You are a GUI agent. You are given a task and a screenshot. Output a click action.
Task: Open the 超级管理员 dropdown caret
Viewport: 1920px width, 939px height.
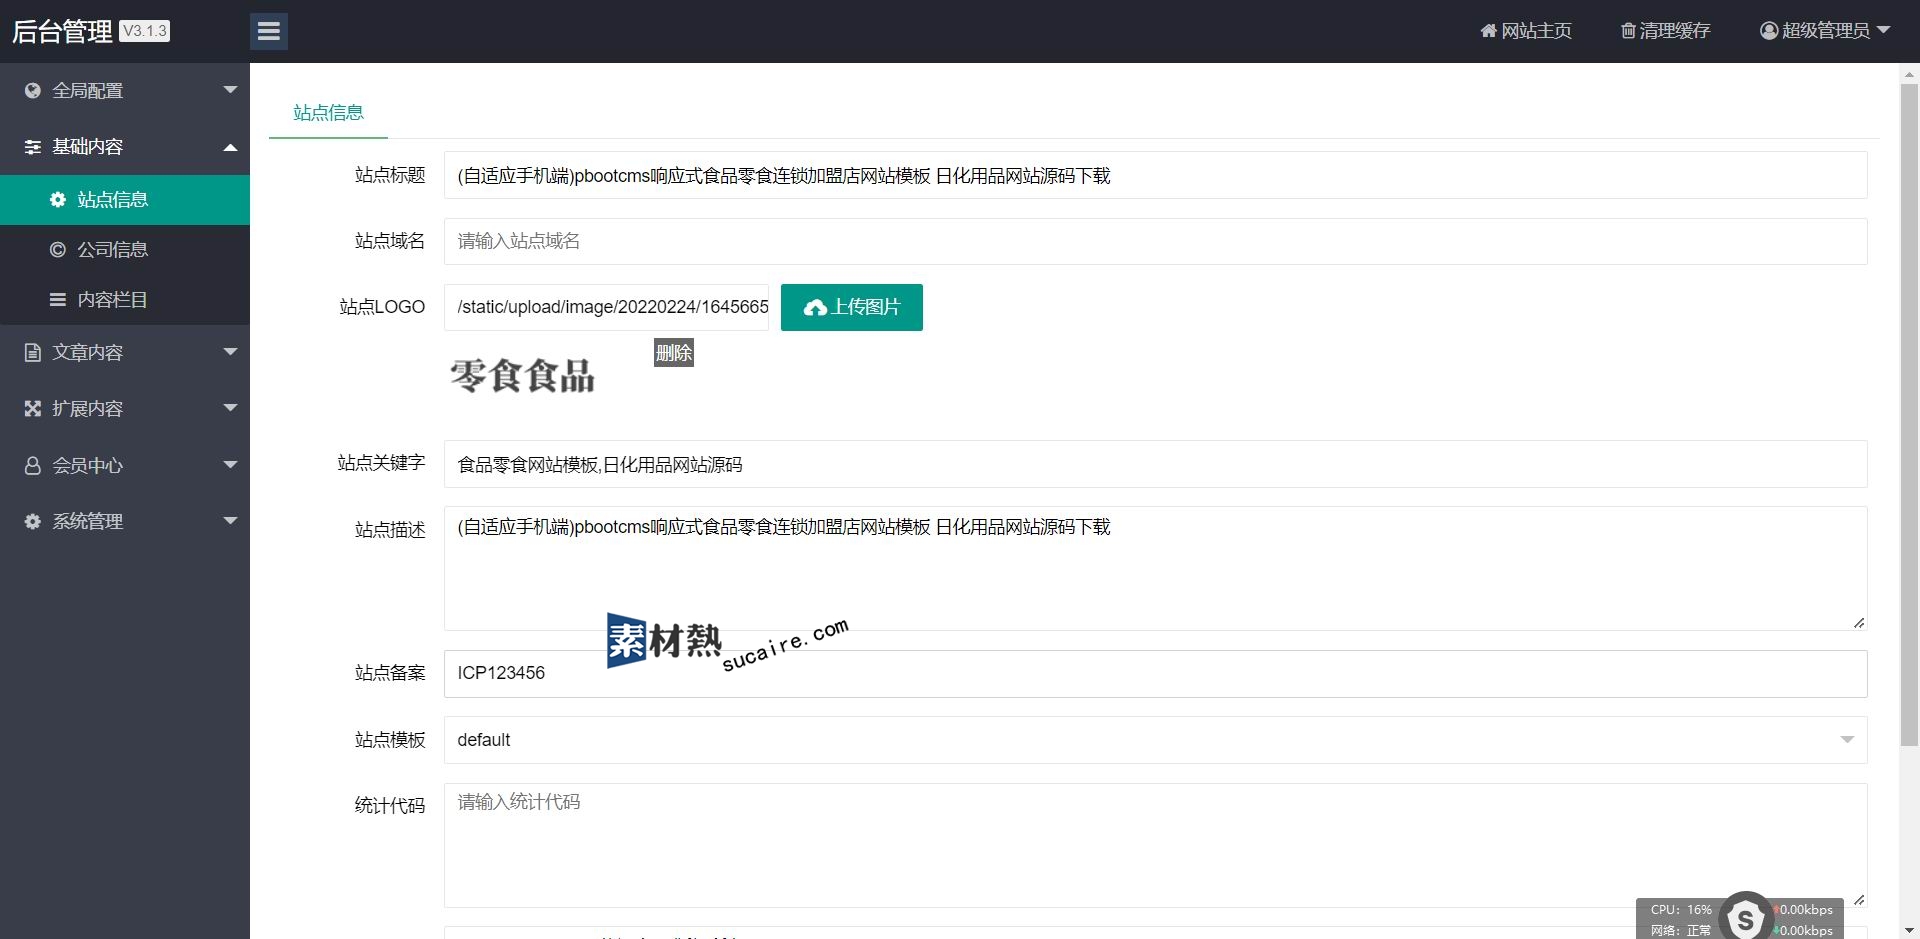1883,30
